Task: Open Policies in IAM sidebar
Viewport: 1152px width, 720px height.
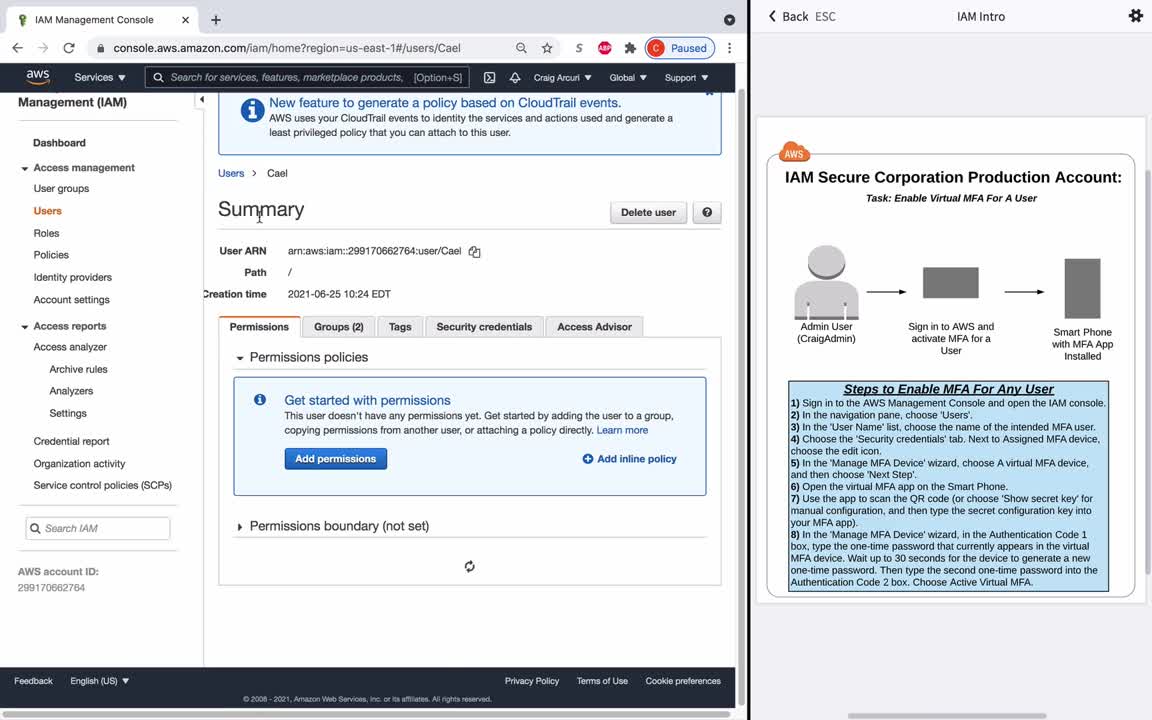Action: pyautogui.click(x=51, y=255)
